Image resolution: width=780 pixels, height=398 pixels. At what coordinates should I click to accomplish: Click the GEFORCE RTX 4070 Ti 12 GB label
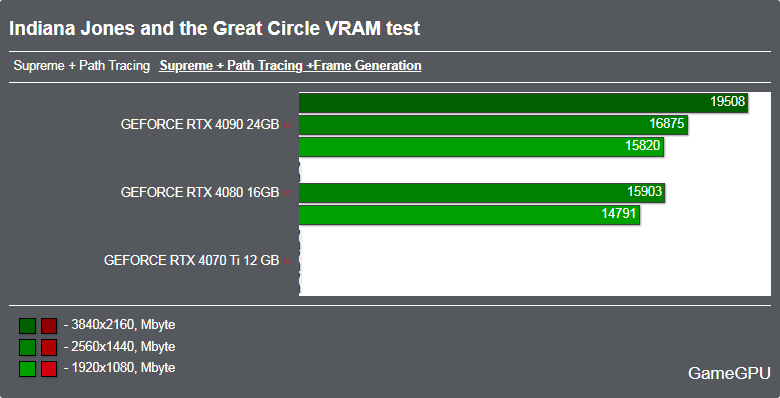(x=192, y=261)
